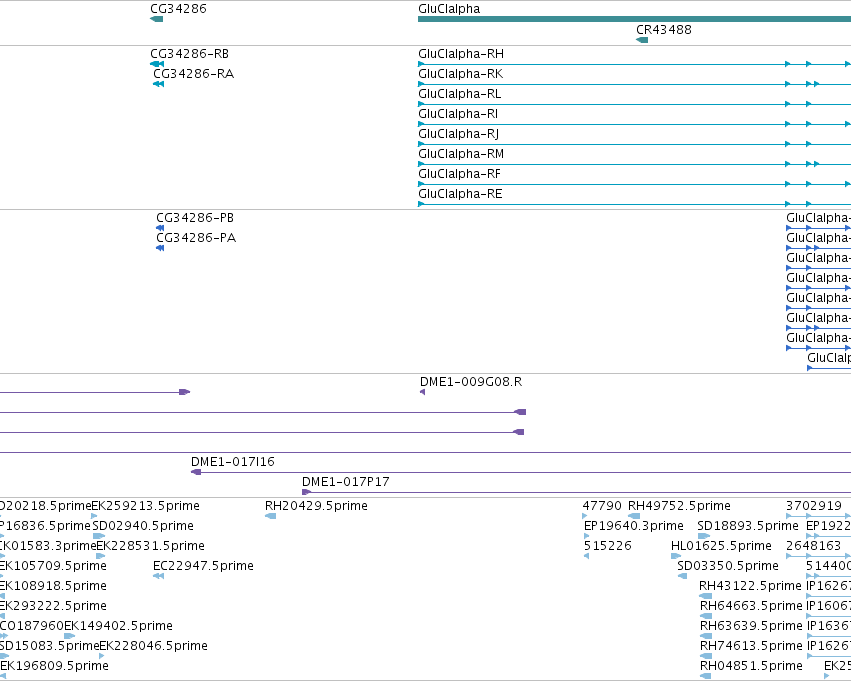Select the GluClalpha-RM transcript label
Image resolution: width=851 pixels, height=681 pixels.
[x=461, y=154]
